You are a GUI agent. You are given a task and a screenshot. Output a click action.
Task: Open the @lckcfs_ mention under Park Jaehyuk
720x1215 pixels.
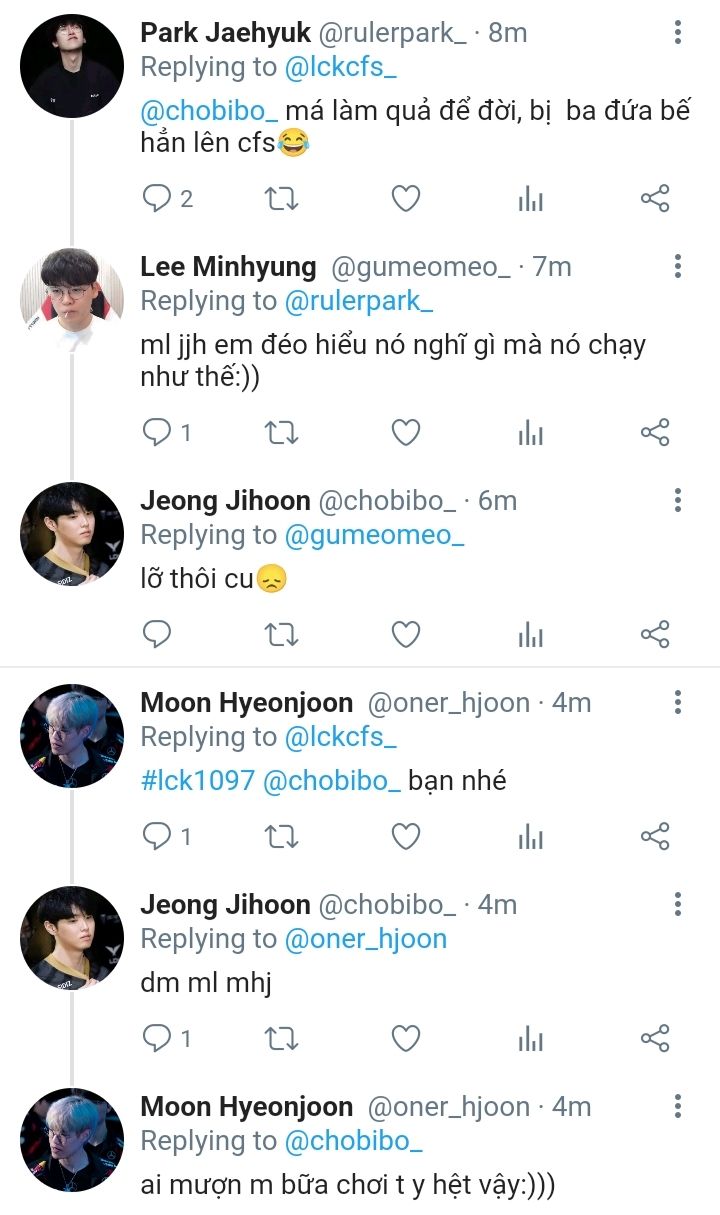tap(341, 67)
